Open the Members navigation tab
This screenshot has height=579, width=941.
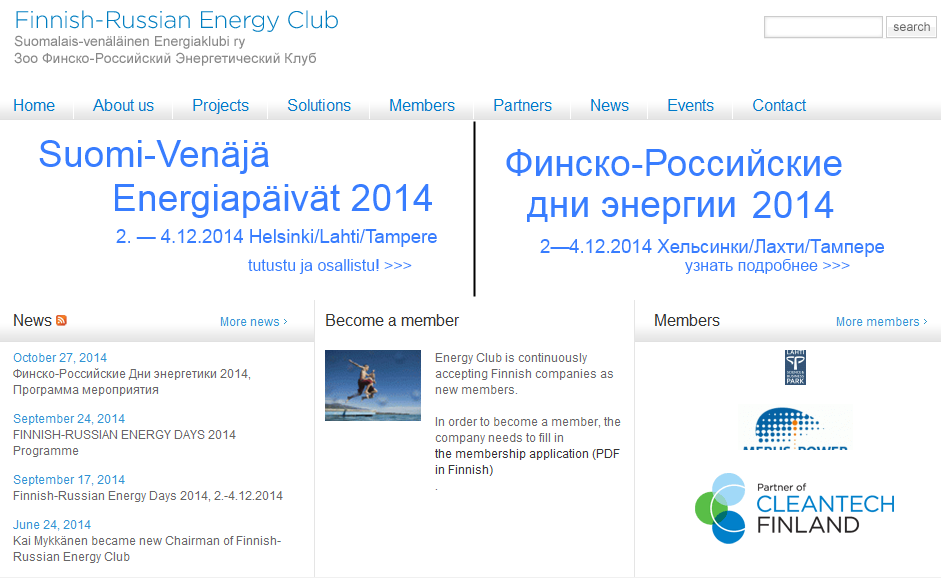click(422, 106)
